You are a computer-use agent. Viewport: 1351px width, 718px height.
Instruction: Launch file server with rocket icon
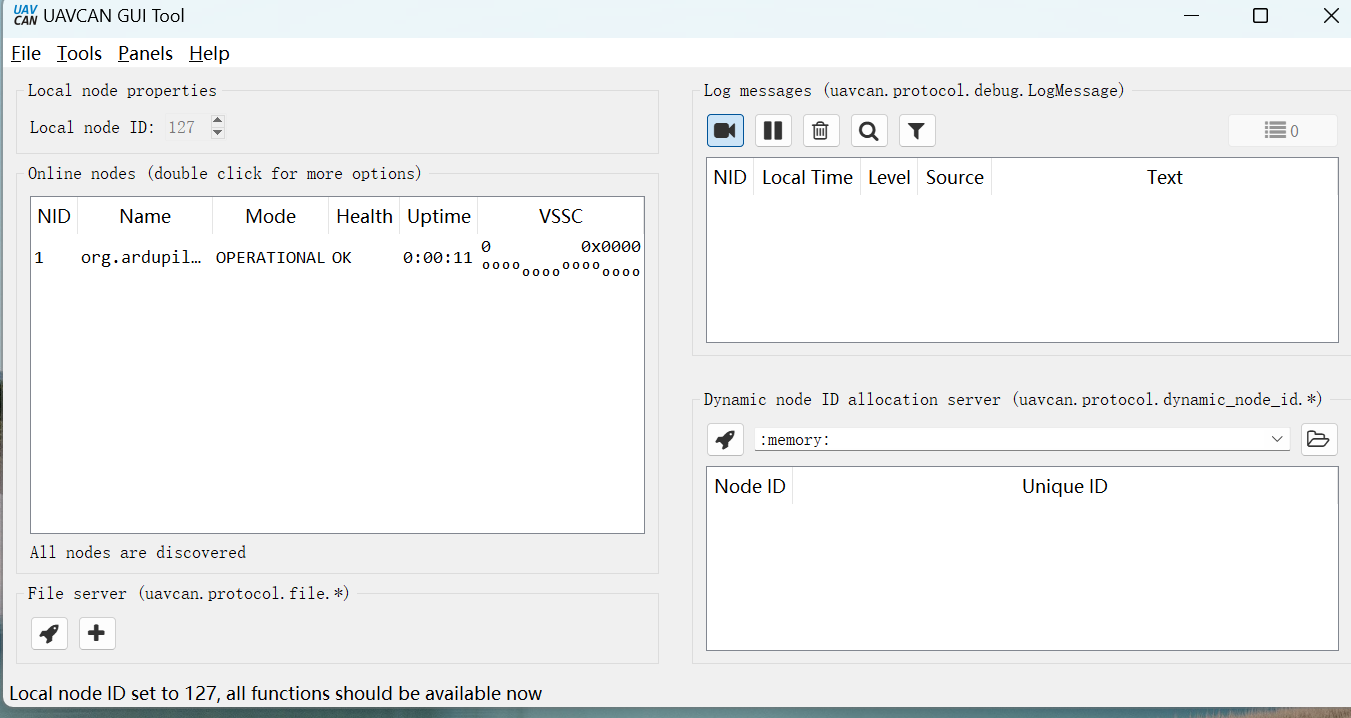point(49,633)
